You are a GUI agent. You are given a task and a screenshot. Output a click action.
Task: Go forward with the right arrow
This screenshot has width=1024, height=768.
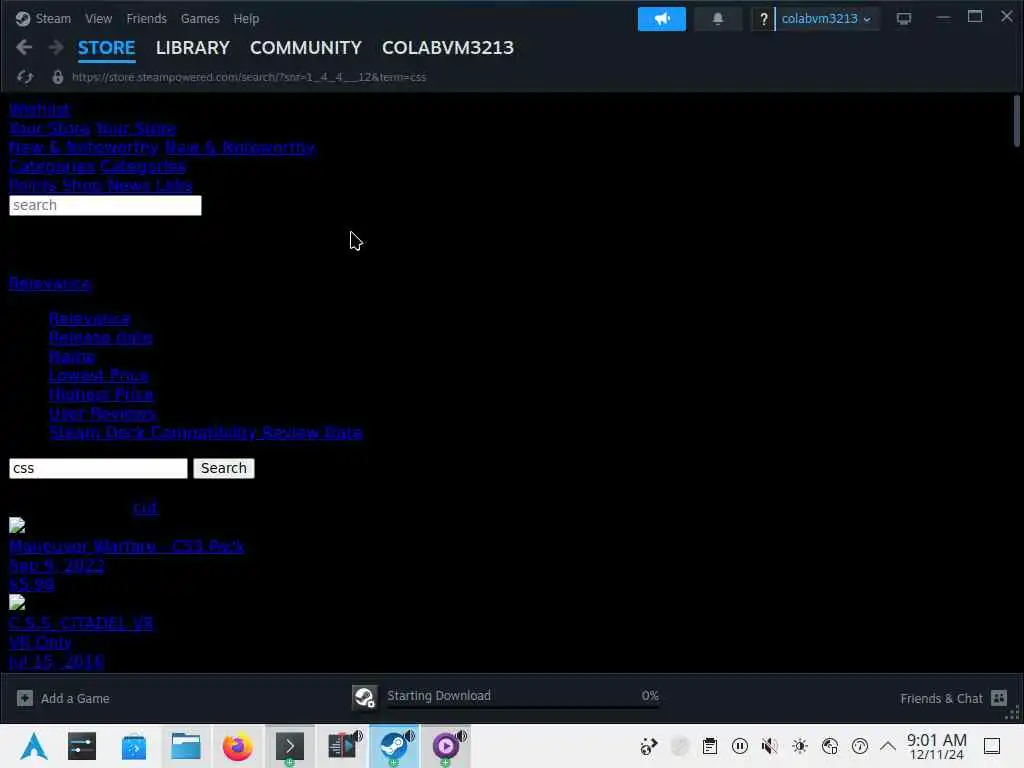pyautogui.click(x=56, y=47)
